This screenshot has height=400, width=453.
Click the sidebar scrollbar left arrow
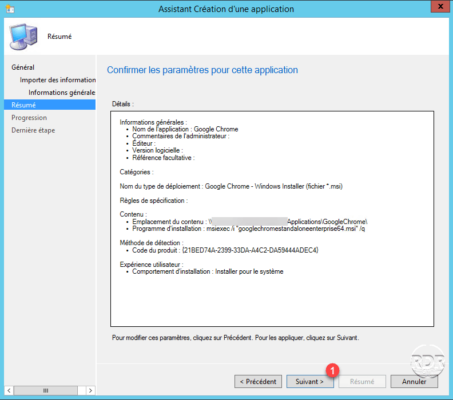click(9, 390)
